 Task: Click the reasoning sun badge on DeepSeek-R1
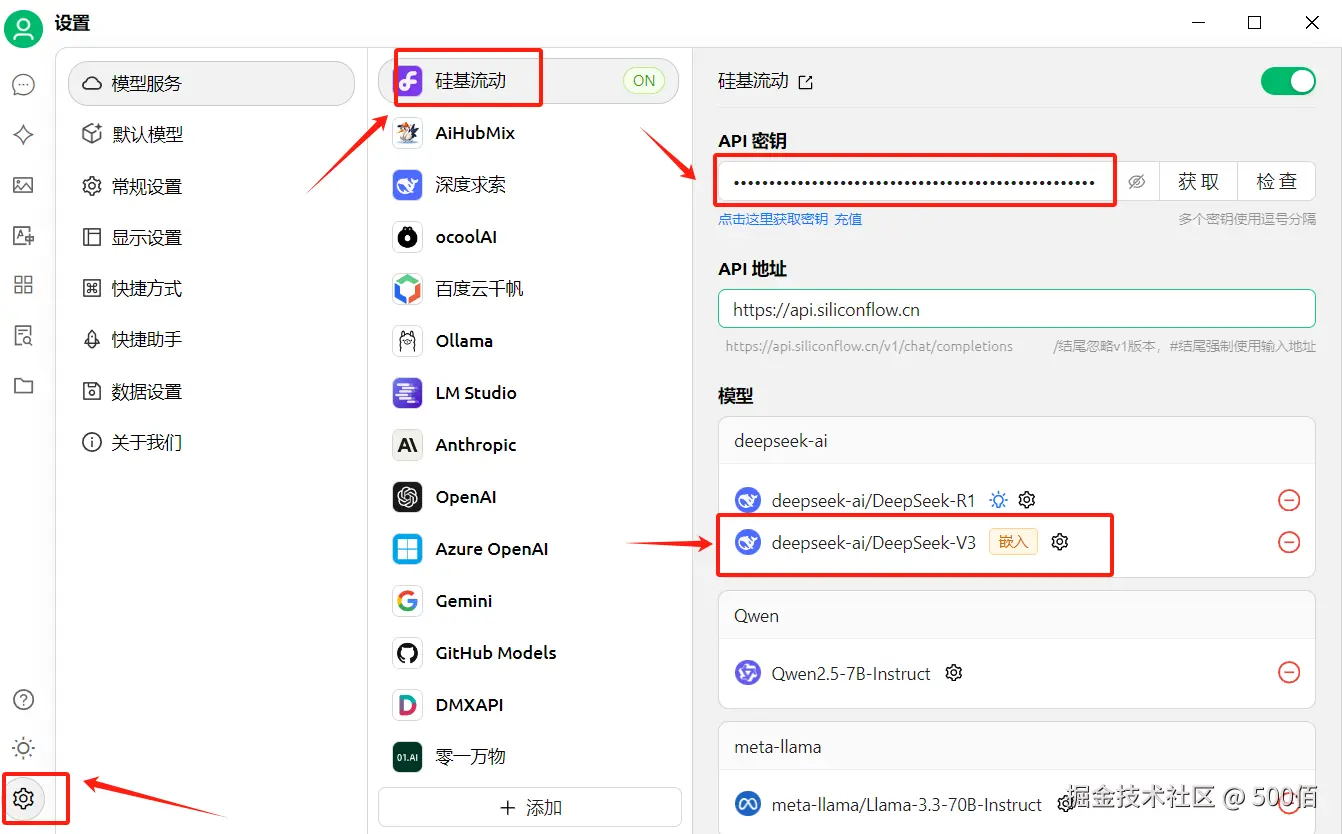tap(998, 499)
